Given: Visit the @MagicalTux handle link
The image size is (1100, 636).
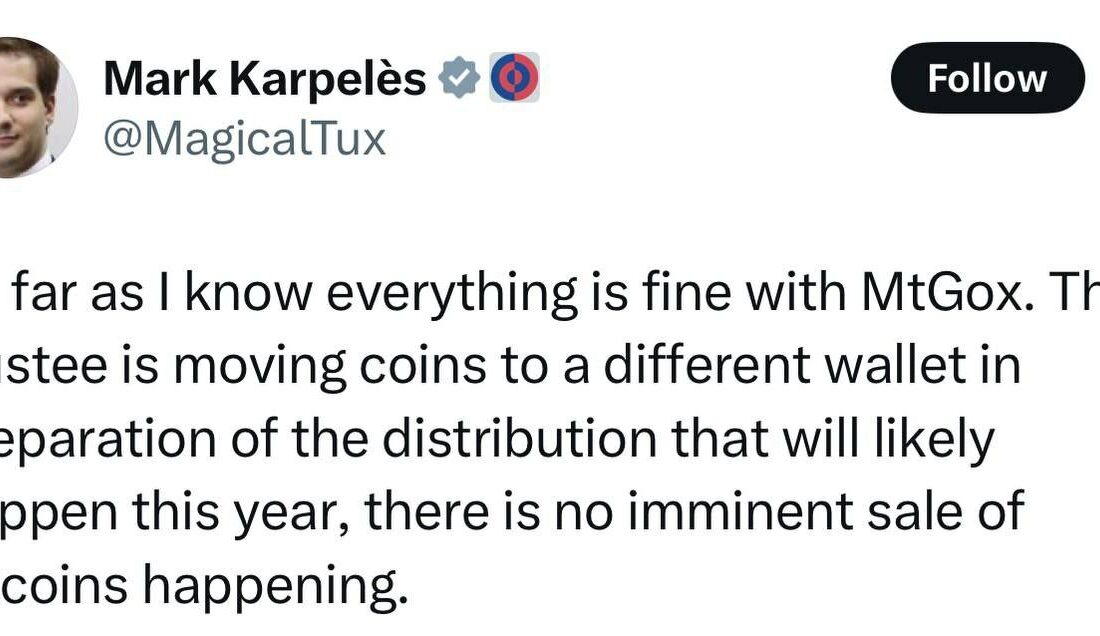Looking at the screenshot, I should point(245,139).
